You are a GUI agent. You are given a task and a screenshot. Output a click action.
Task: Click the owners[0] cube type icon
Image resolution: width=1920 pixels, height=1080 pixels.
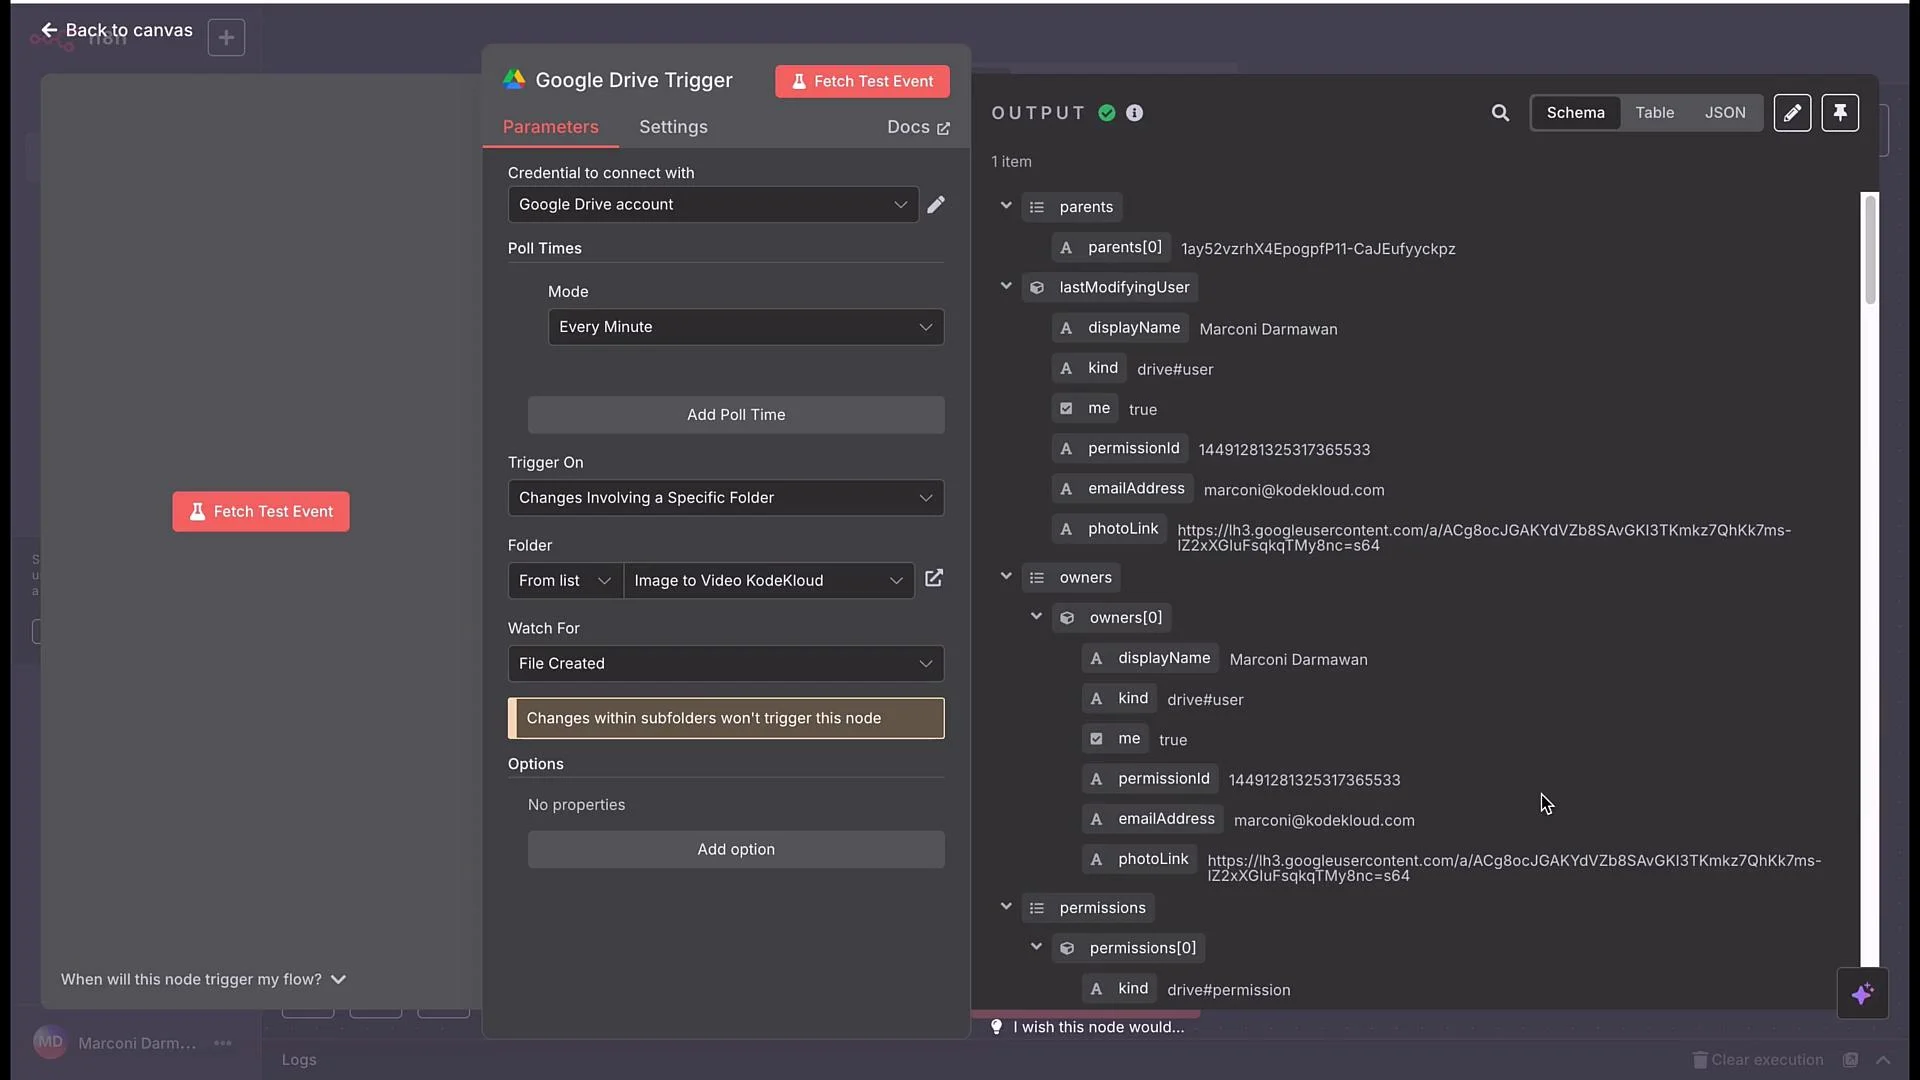tap(1067, 618)
